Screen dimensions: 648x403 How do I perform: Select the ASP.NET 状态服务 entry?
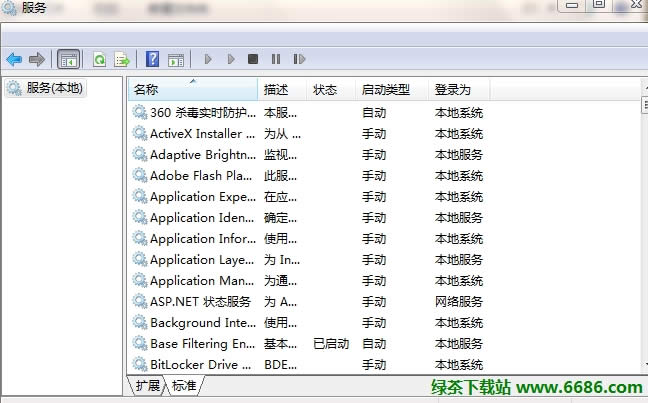[199, 301]
